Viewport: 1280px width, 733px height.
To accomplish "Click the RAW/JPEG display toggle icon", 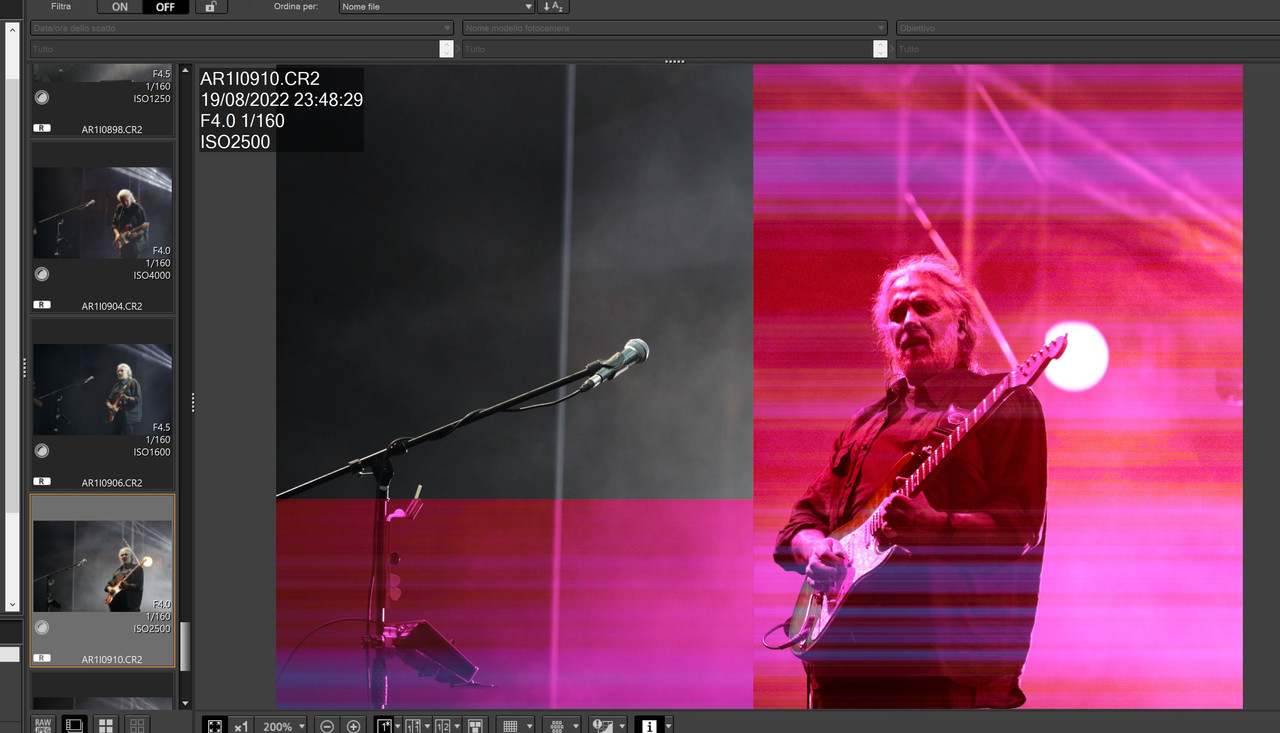I will 42,724.
